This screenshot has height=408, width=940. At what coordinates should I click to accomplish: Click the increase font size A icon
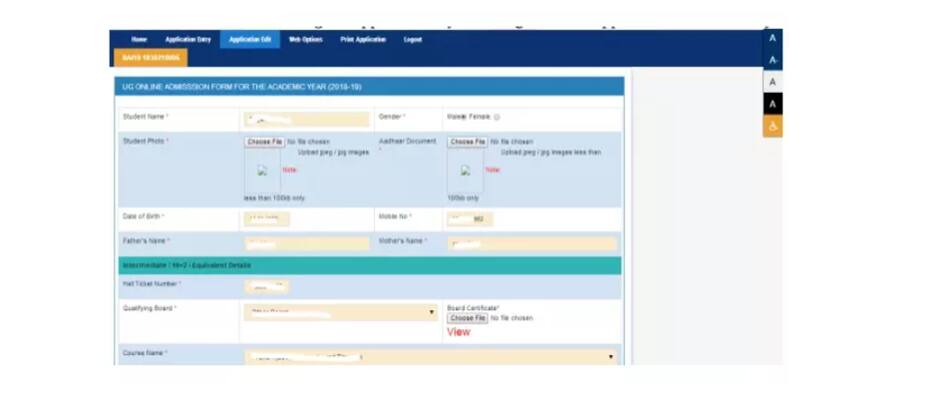tap(772, 38)
